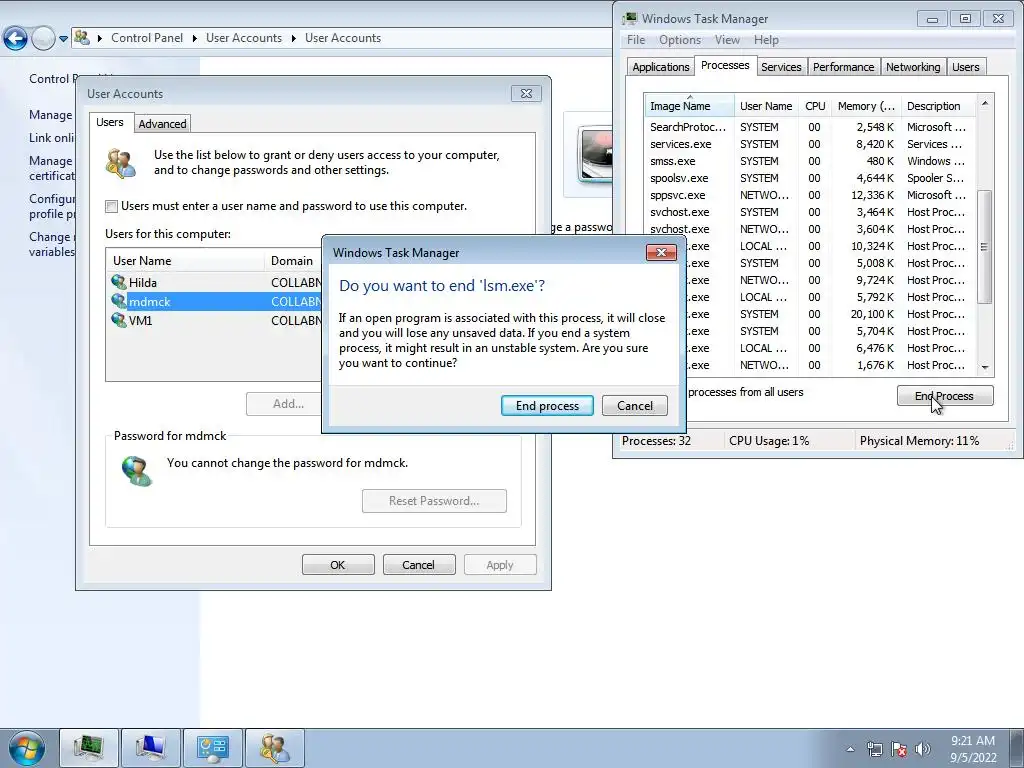
Task: Sort user list by Domain header
Action: 294,261
